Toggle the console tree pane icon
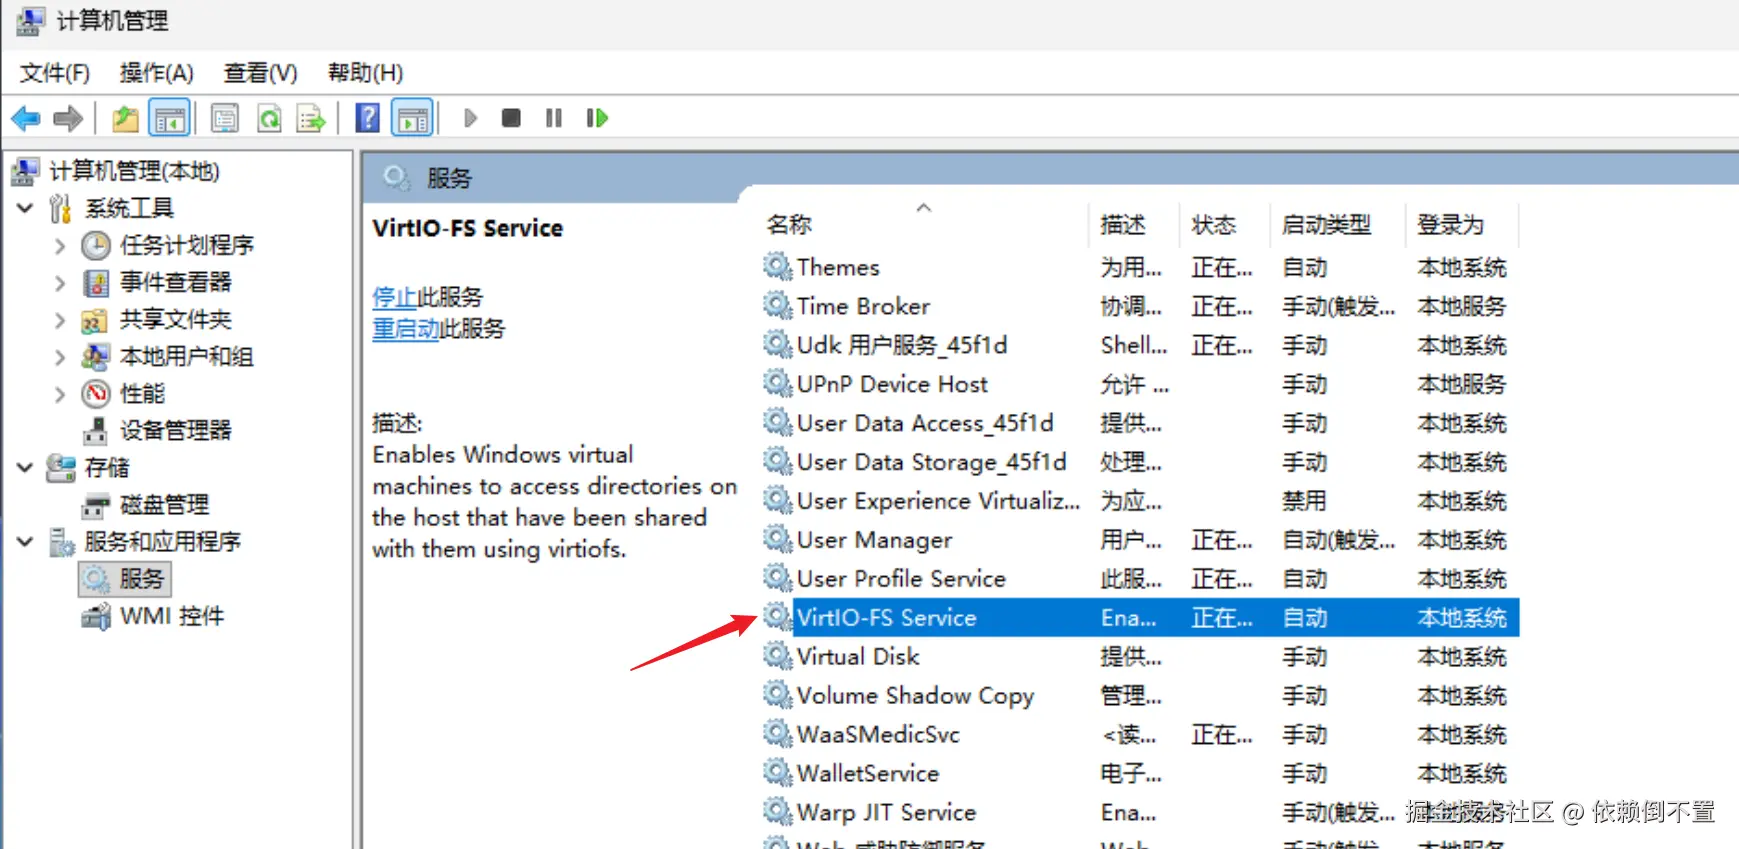Viewport: 1739px width, 849px height. click(x=169, y=119)
